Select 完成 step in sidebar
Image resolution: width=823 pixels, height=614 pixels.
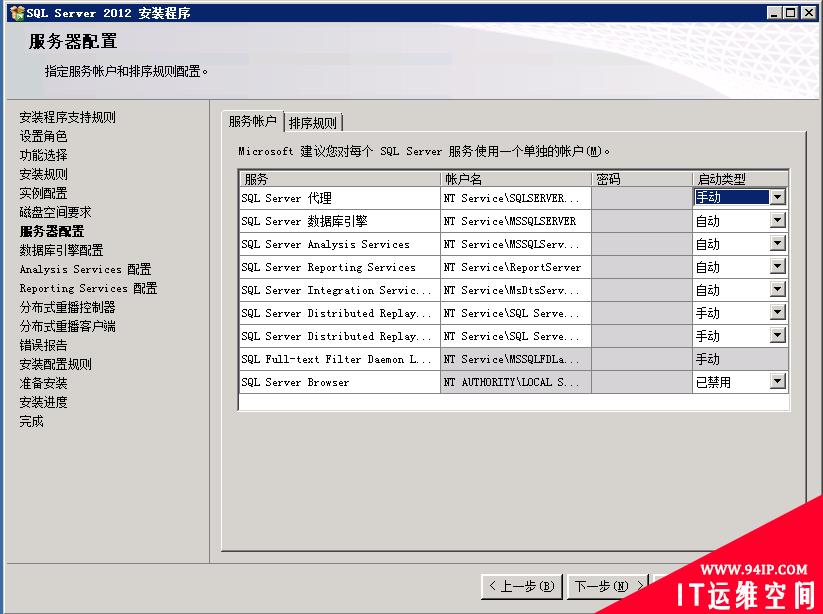point(31,421)
